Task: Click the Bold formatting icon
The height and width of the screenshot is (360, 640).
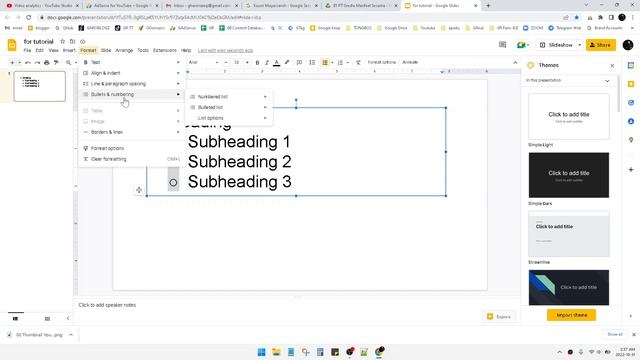Action: pyautogui.click(x=257, y=62)
